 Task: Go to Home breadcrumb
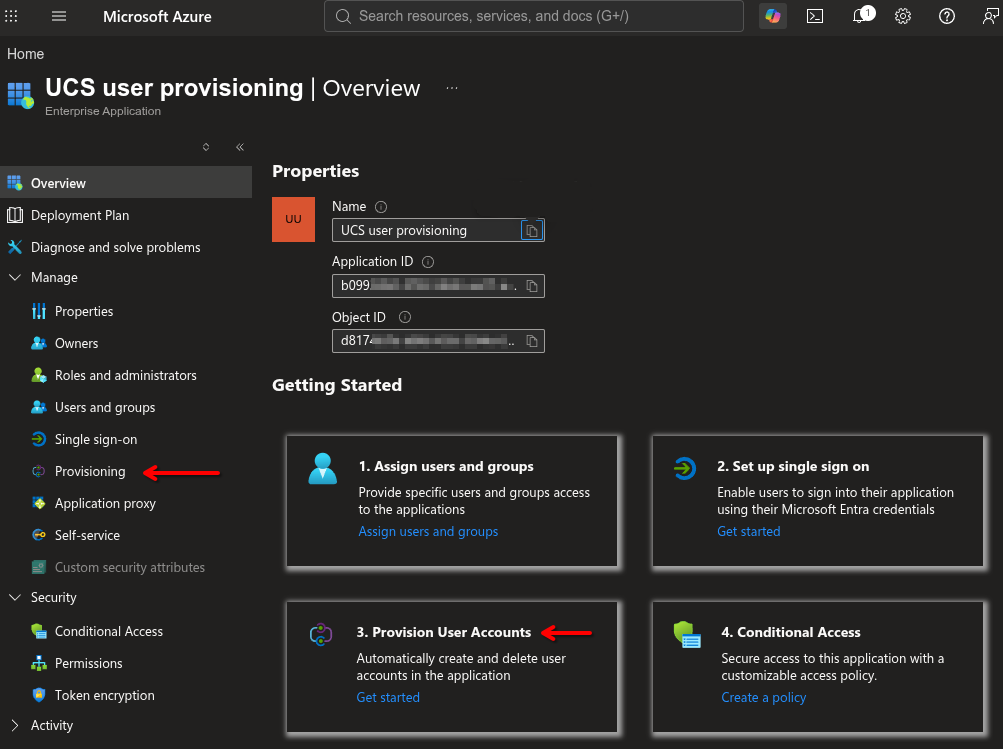tap(26, 54)
